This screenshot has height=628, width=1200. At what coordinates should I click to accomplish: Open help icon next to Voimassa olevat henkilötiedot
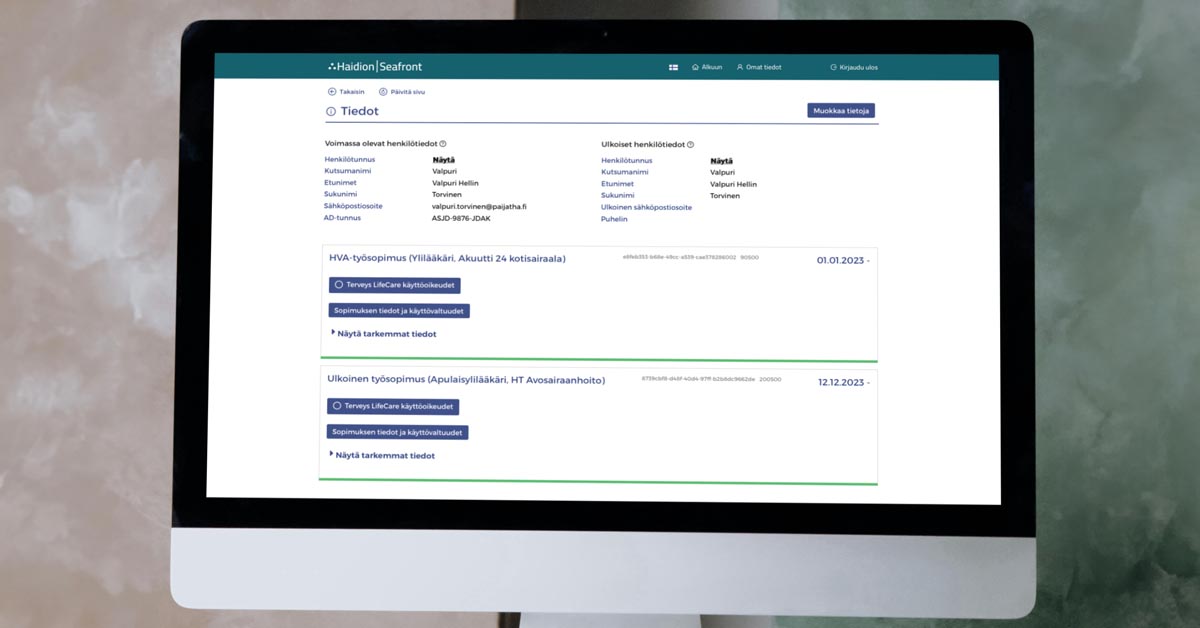(443, 144)
